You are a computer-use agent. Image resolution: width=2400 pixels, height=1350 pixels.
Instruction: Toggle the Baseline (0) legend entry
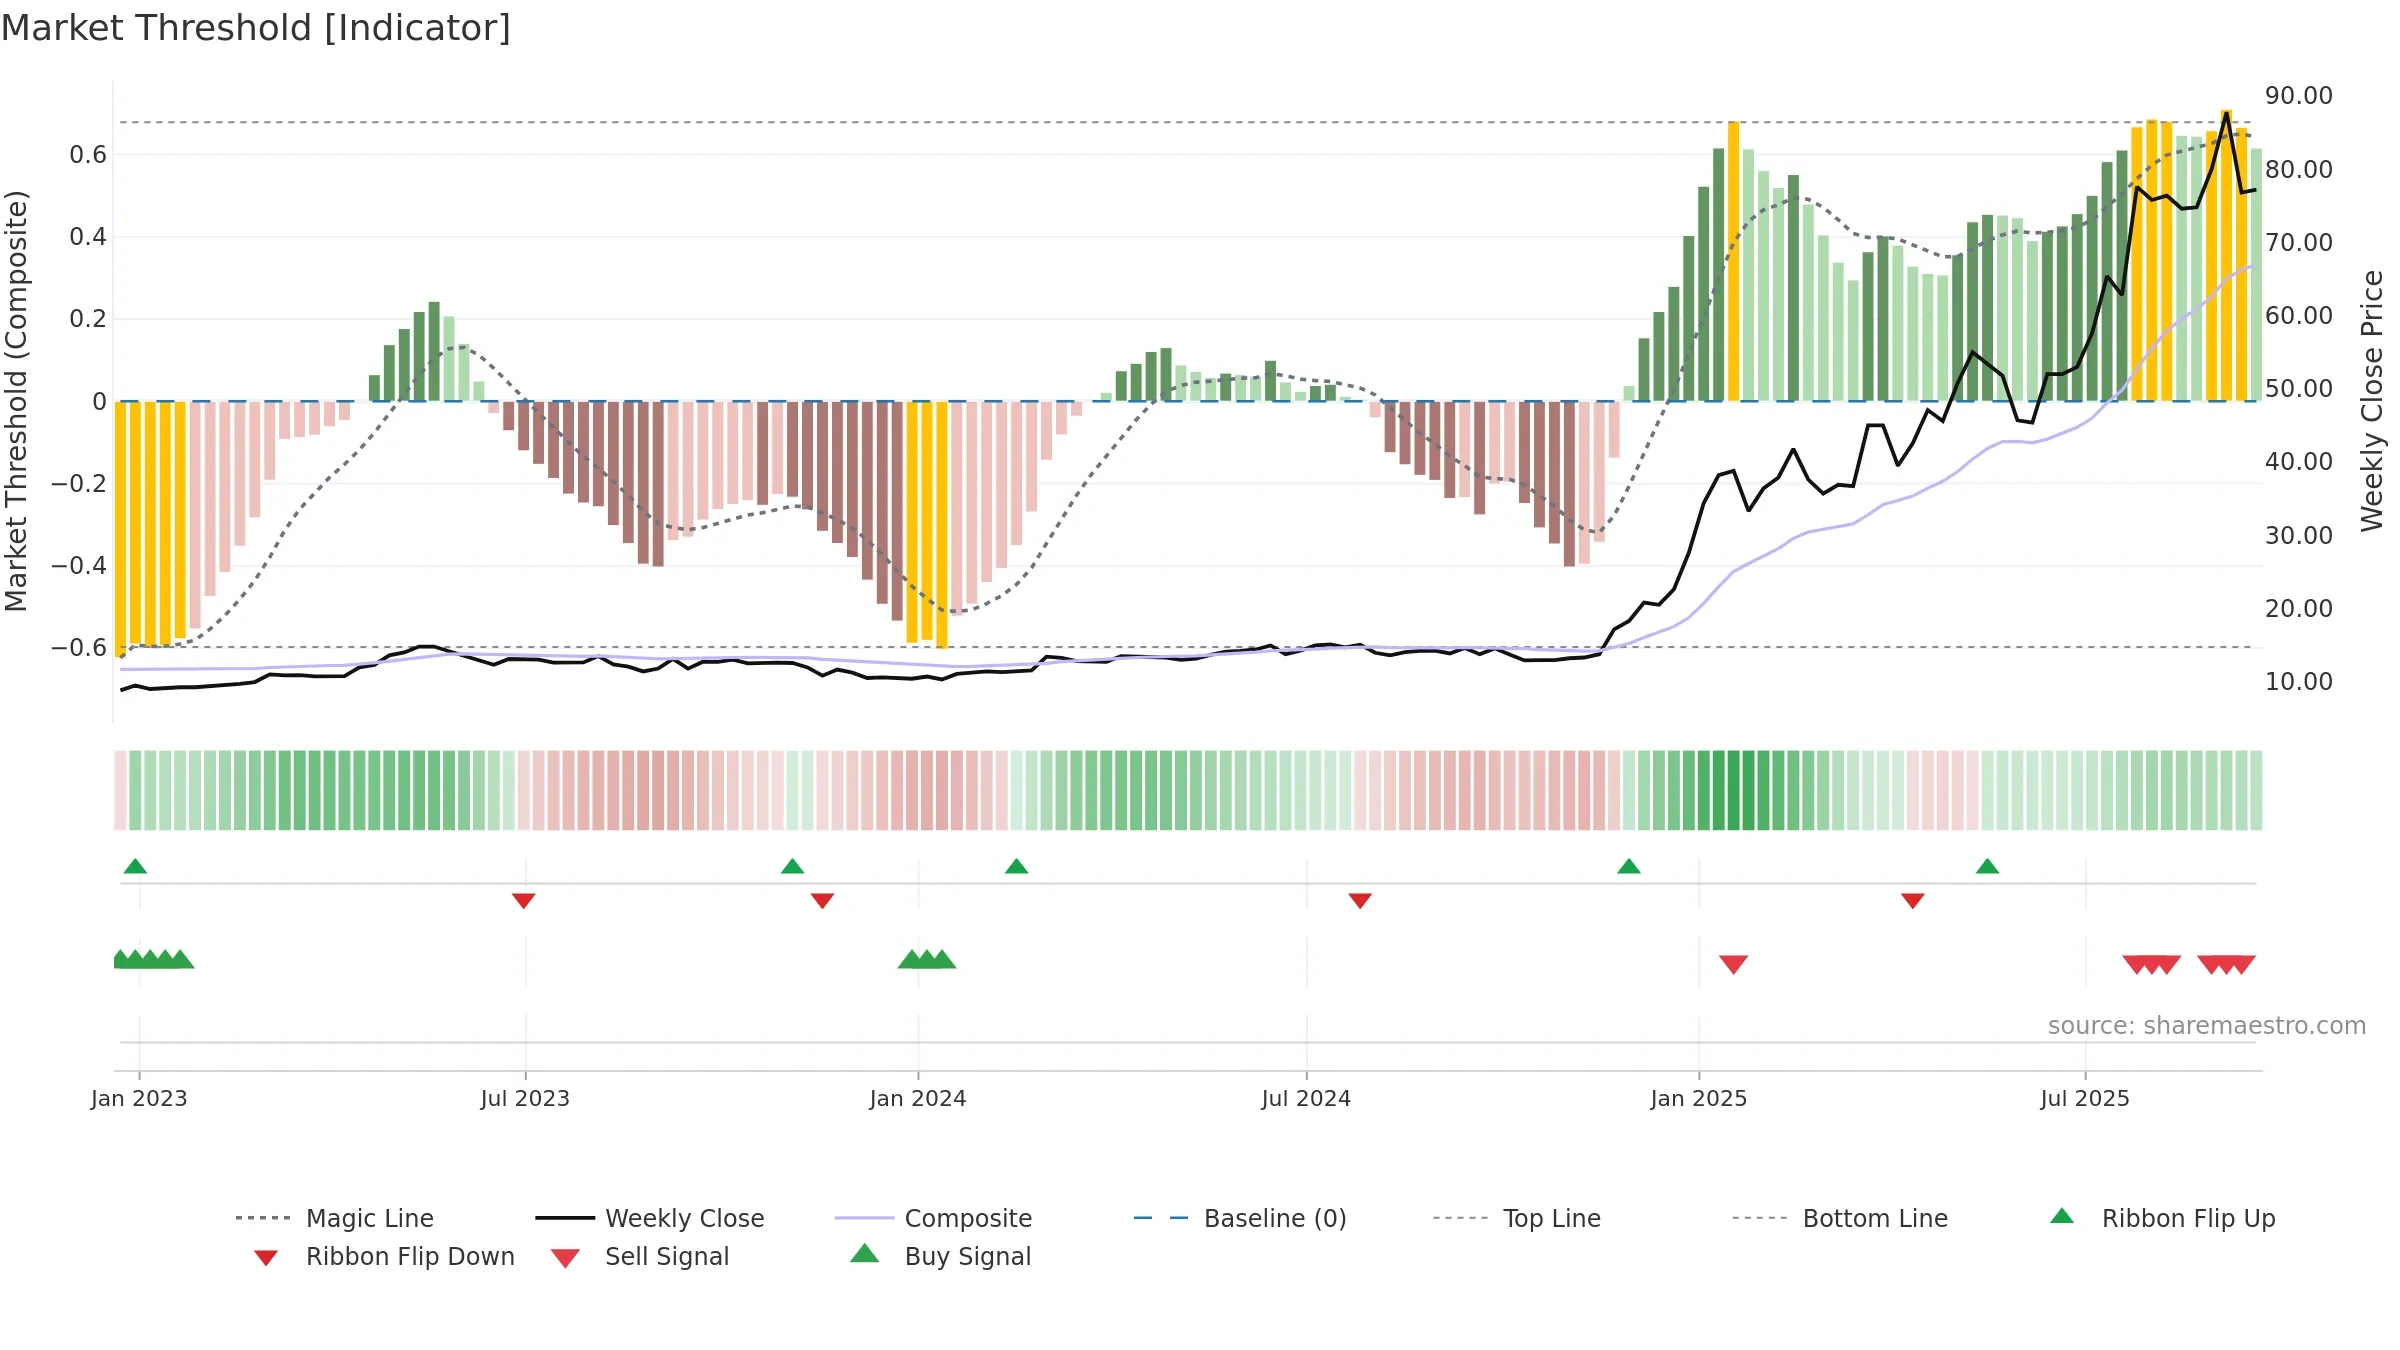click(x=1240, y=1218)
